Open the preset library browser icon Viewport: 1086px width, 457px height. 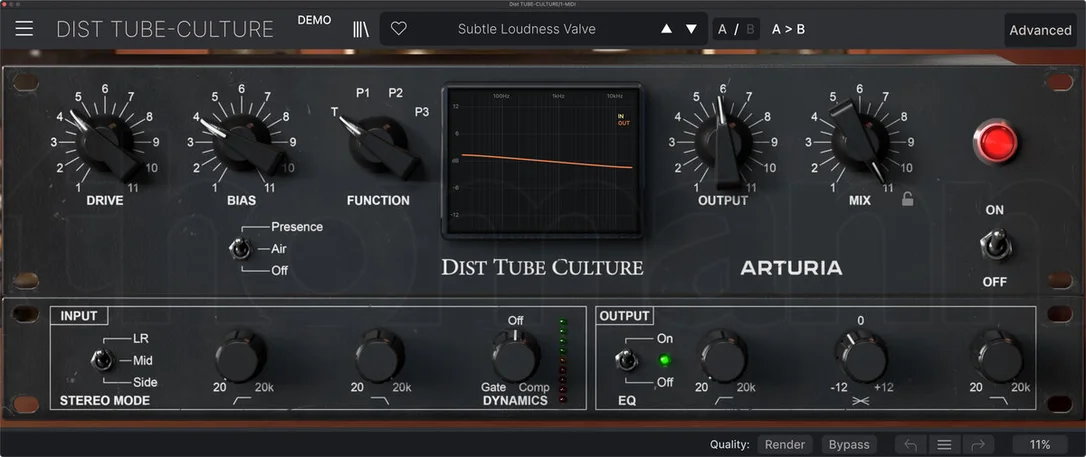[x=361, y=29]
